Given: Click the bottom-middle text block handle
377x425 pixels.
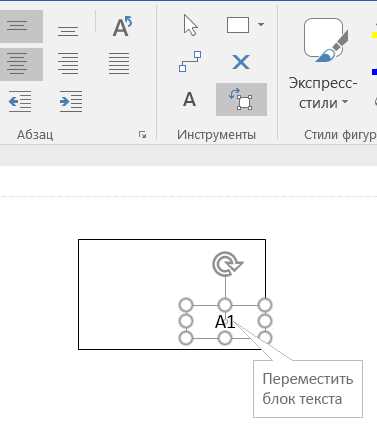Looking at the screenshot, I should pos(225,338).
